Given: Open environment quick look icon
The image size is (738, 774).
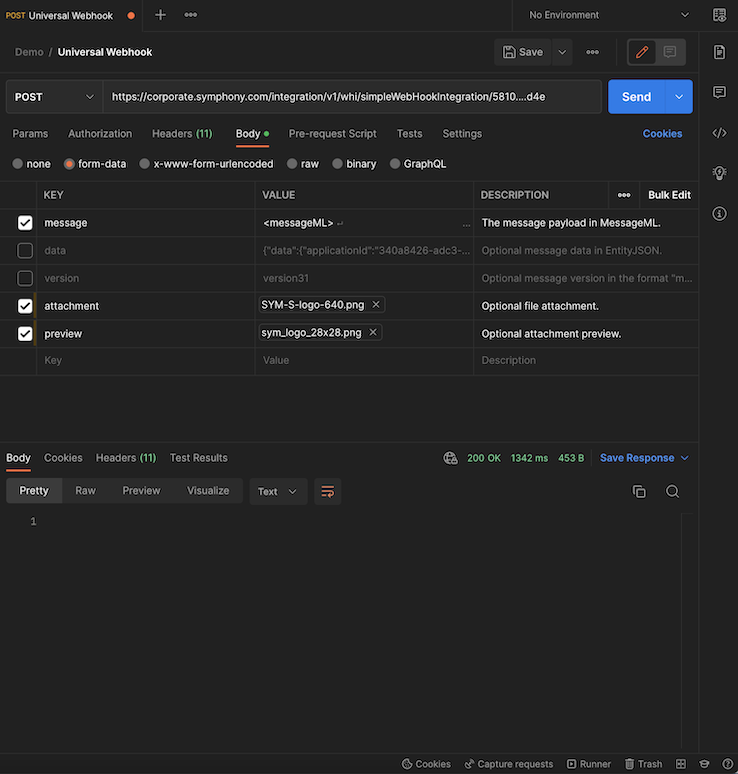Looking at the screenshot, I should (x=719, y=15).
